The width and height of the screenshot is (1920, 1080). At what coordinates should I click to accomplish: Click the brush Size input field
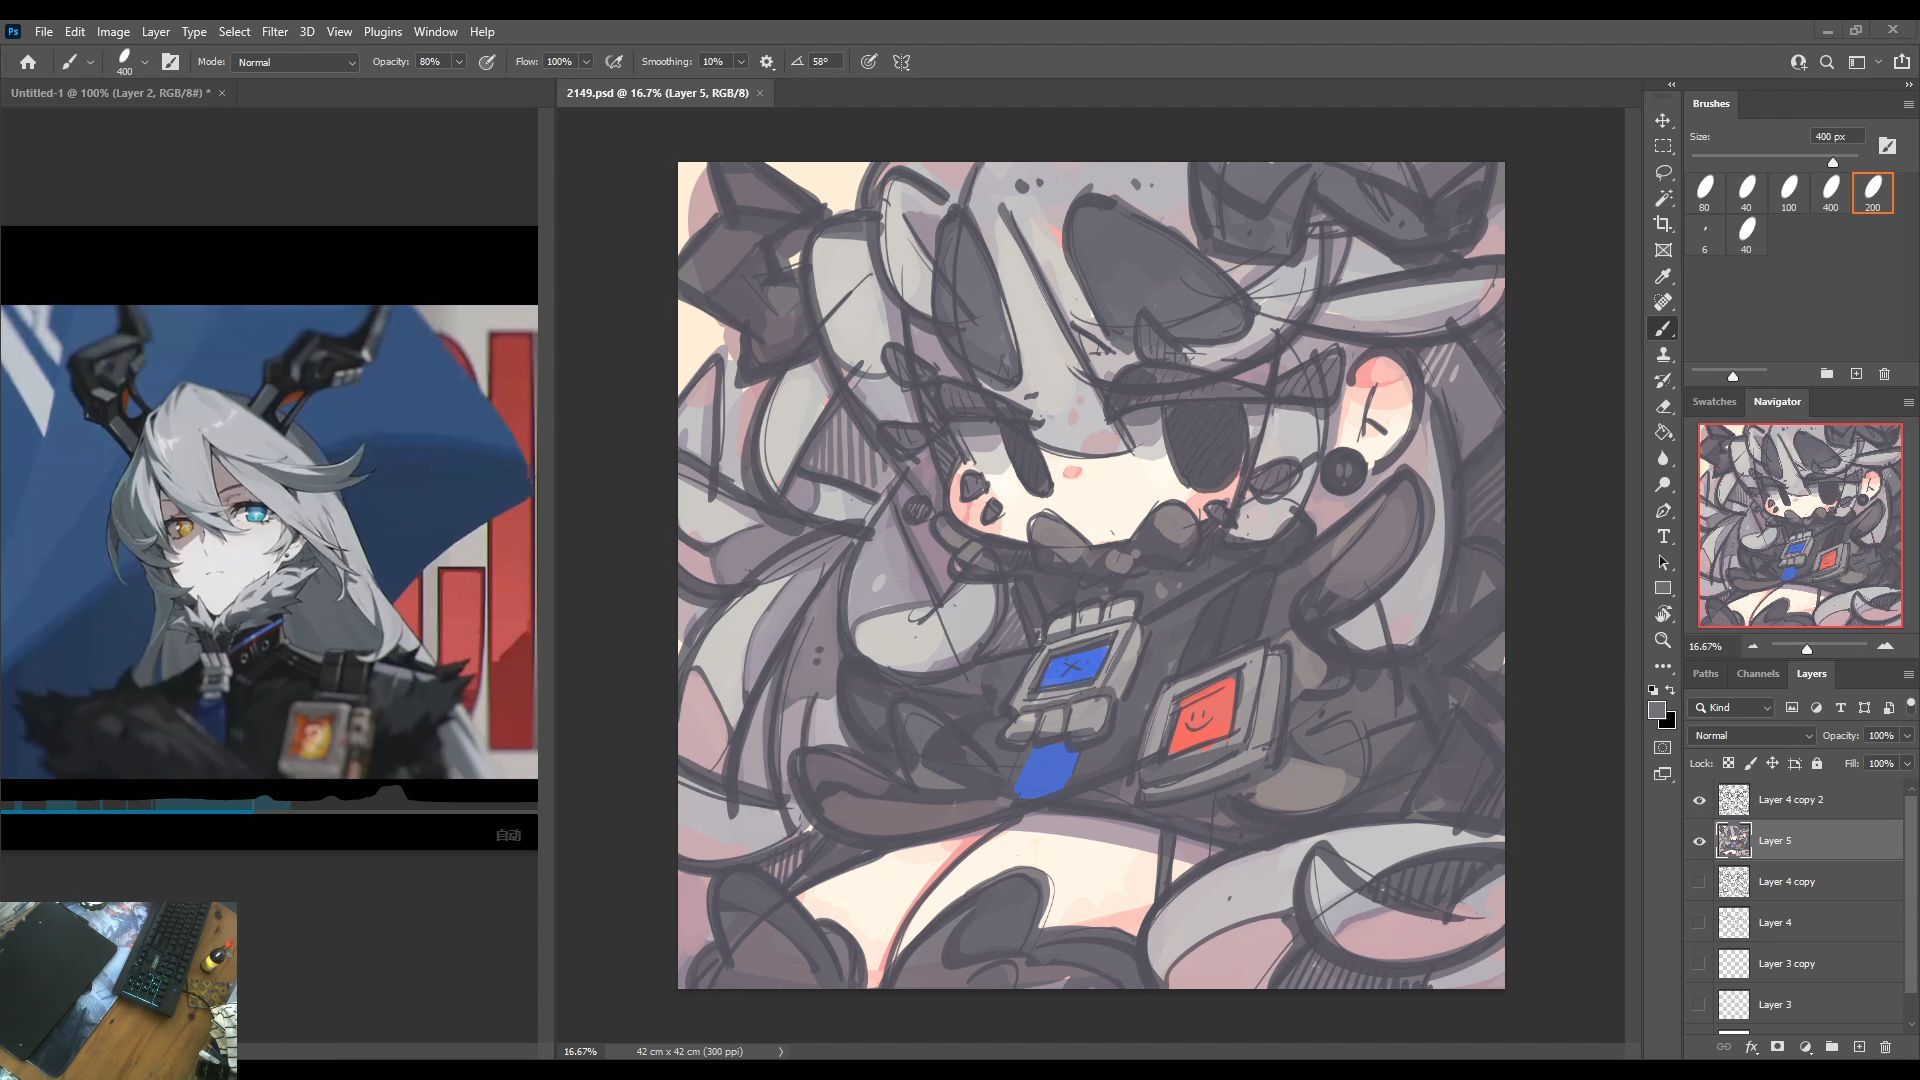click(x=1836, y=137)
